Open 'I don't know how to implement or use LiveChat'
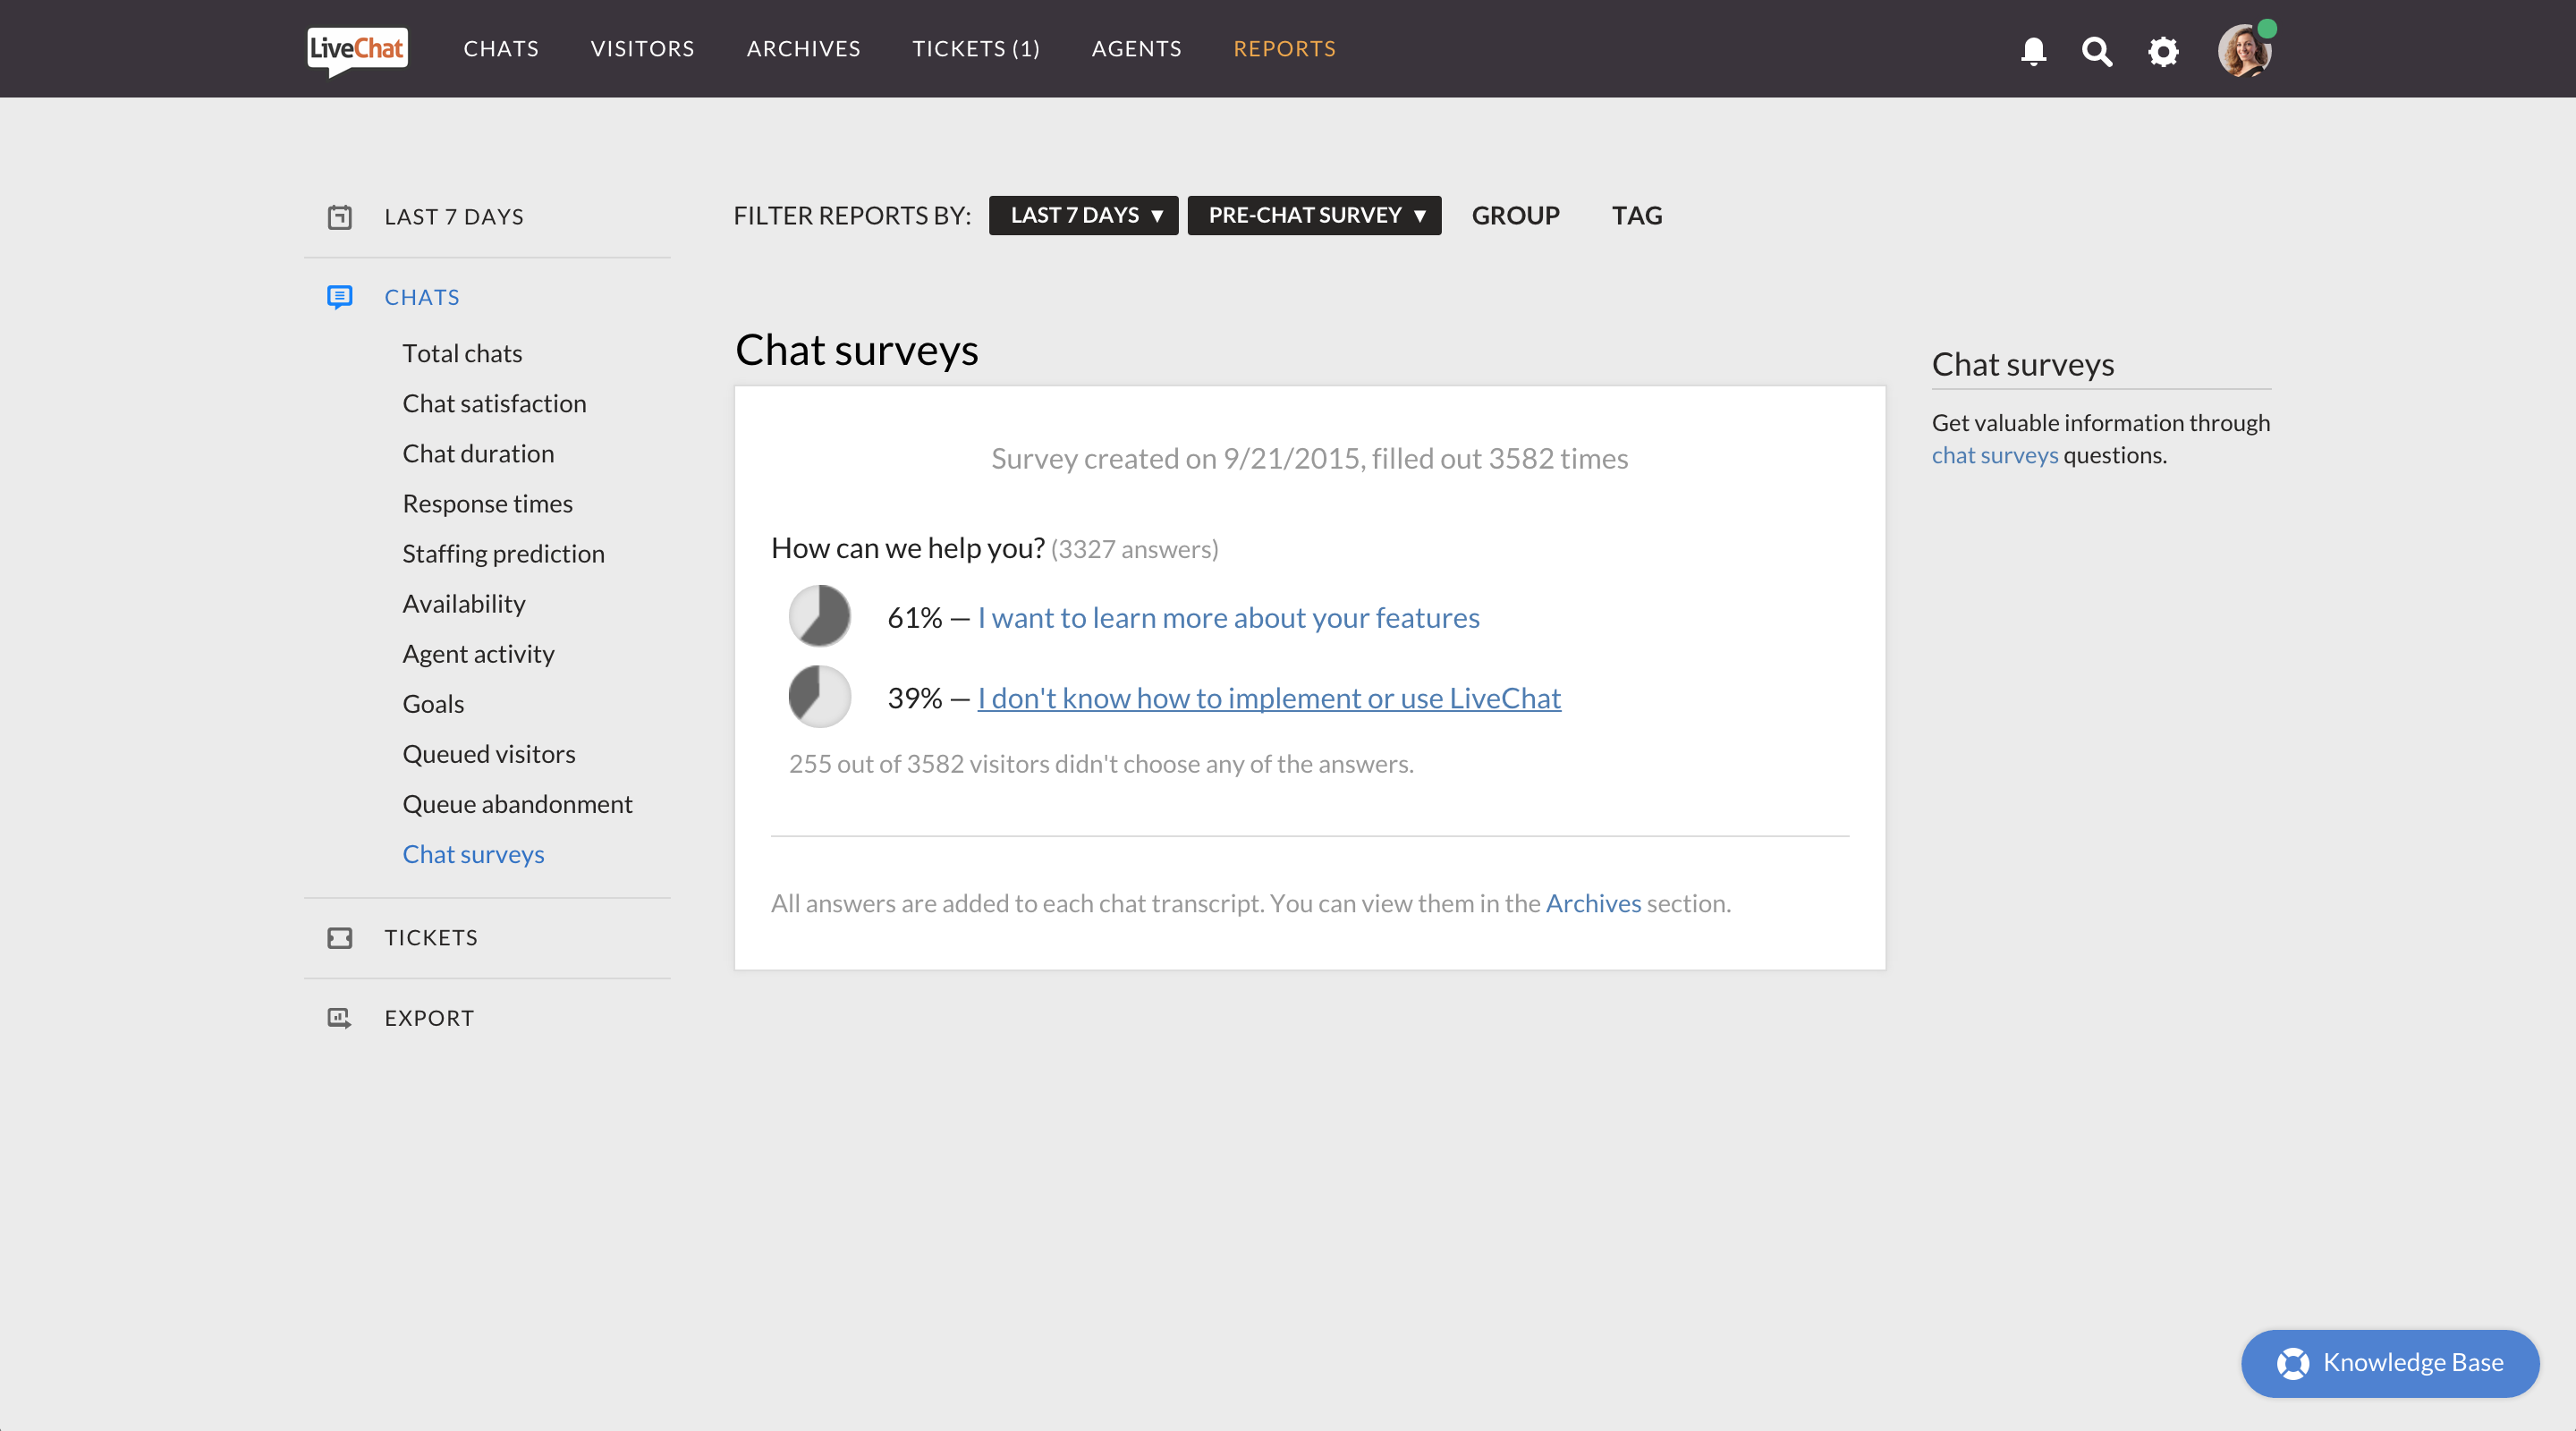The image size is (2576, 1431). (1268, 698)
